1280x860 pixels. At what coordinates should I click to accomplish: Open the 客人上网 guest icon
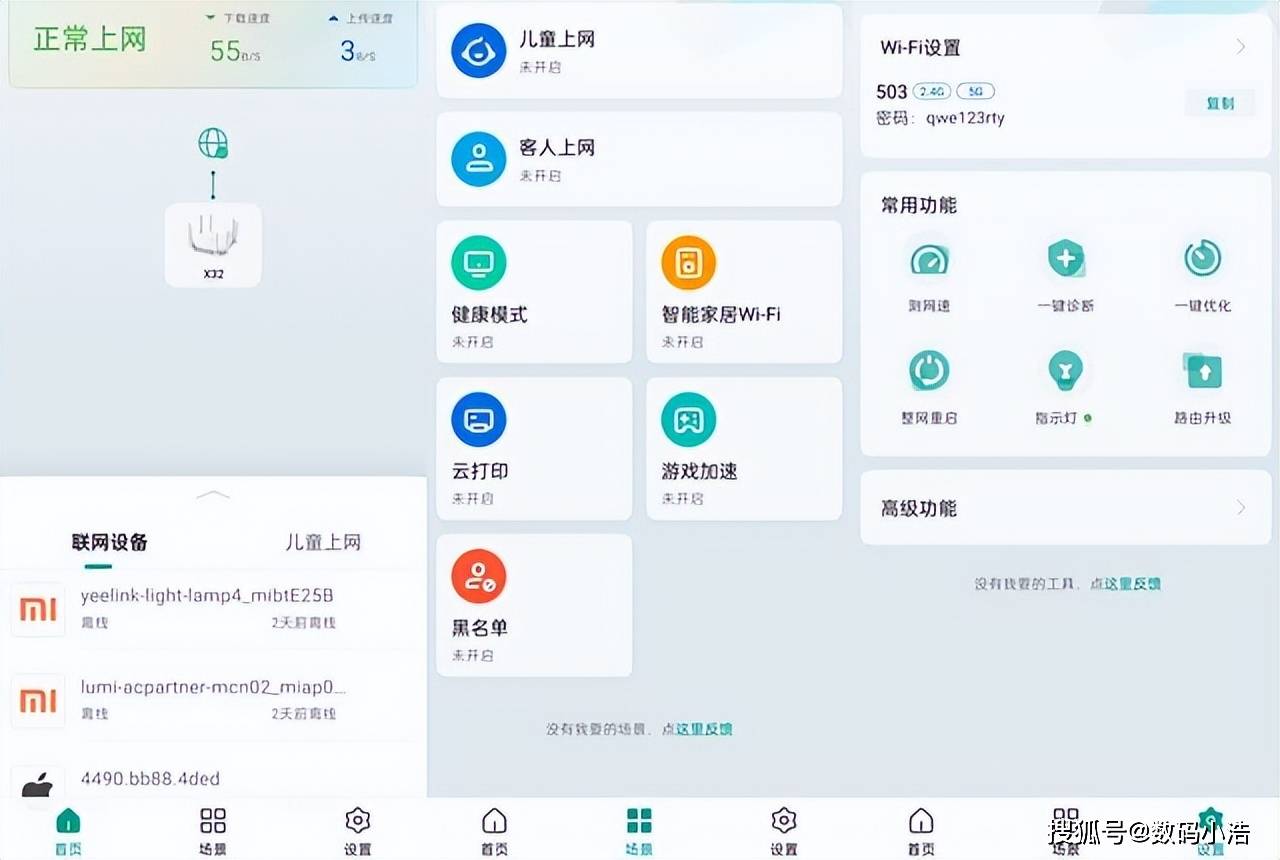coord(478,159)
